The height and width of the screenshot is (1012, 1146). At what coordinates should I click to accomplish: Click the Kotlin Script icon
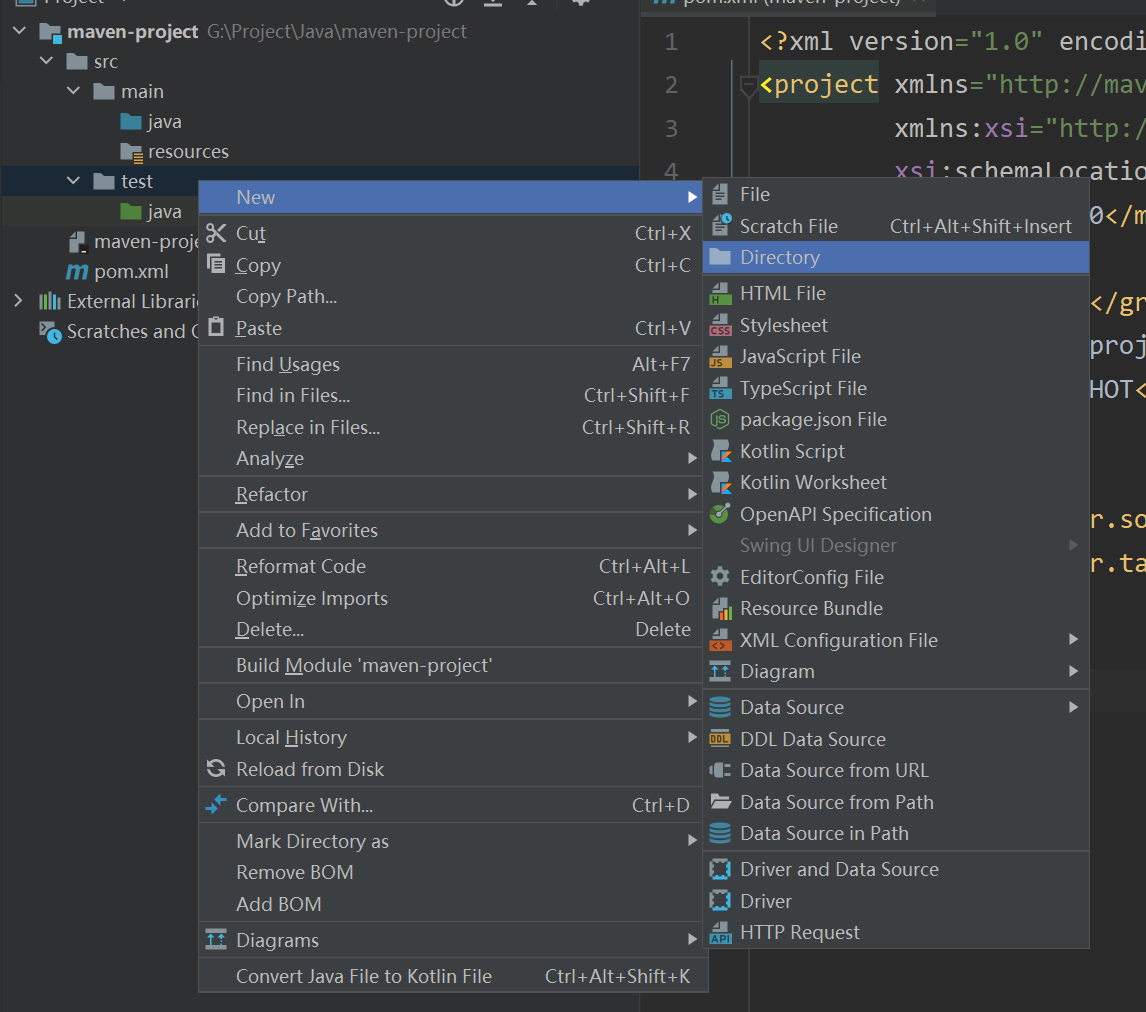coord(721,451)
